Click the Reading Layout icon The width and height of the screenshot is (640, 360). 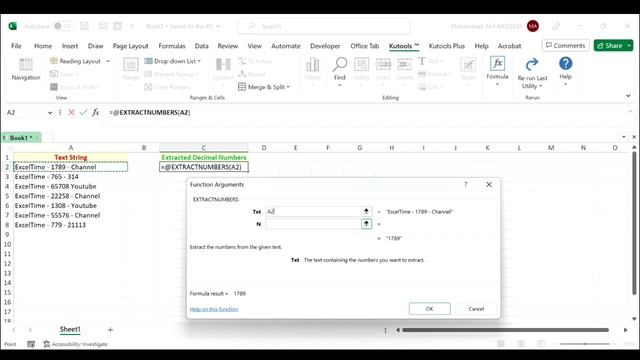(54, 61)
